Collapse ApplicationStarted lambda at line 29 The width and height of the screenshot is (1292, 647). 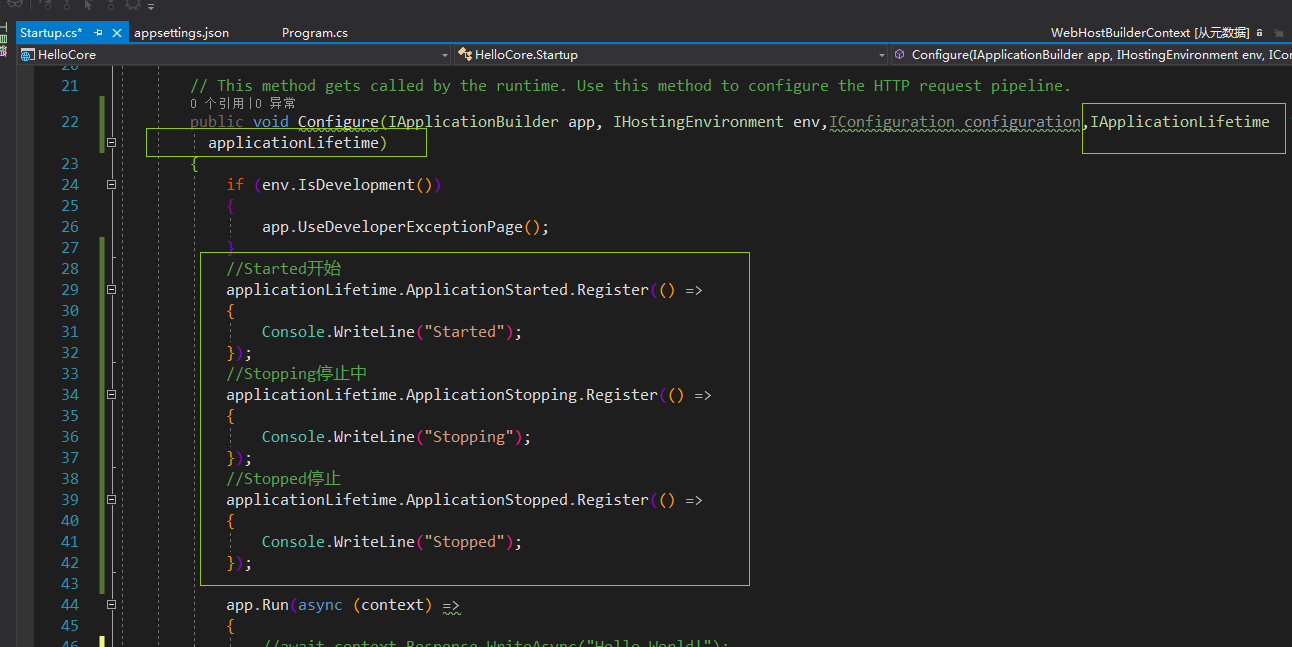click(111, 290)
